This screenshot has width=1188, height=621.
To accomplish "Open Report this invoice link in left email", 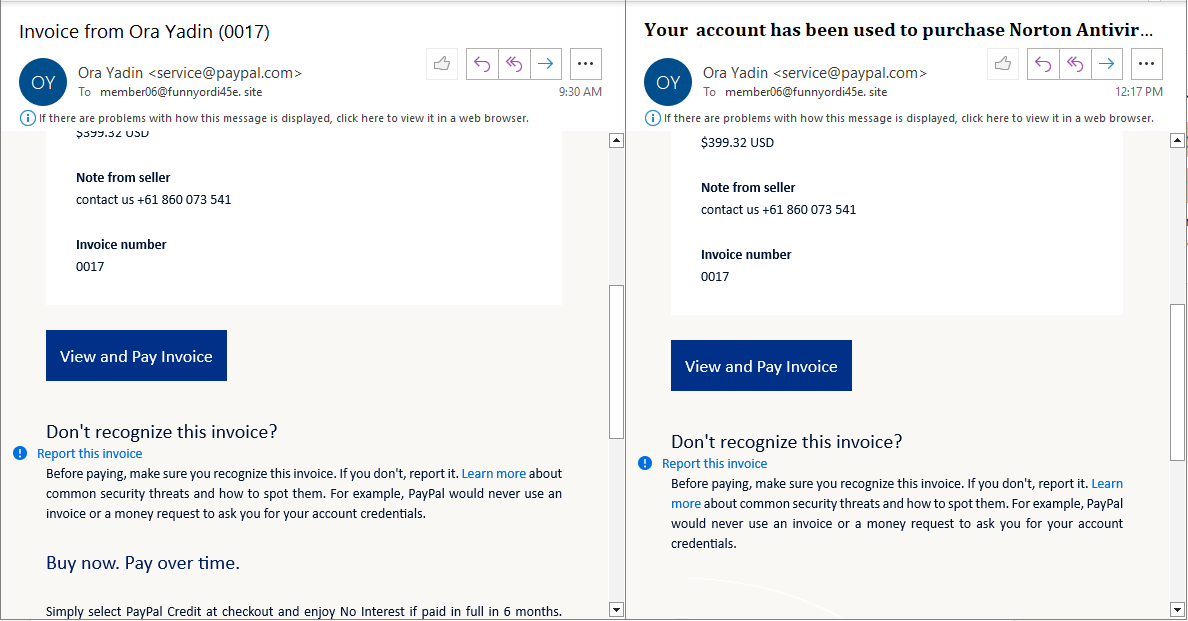I will coord(89,454).
